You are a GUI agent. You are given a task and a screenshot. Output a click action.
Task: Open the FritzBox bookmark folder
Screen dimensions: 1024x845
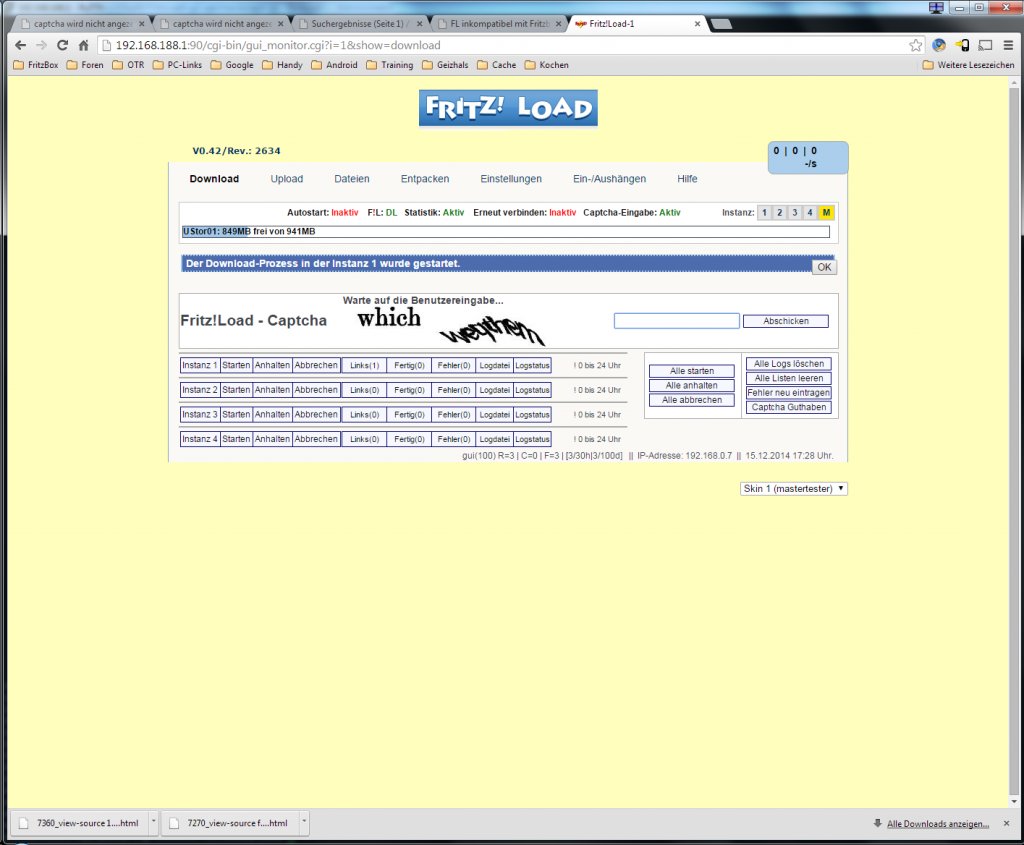(x=36, y=65)
